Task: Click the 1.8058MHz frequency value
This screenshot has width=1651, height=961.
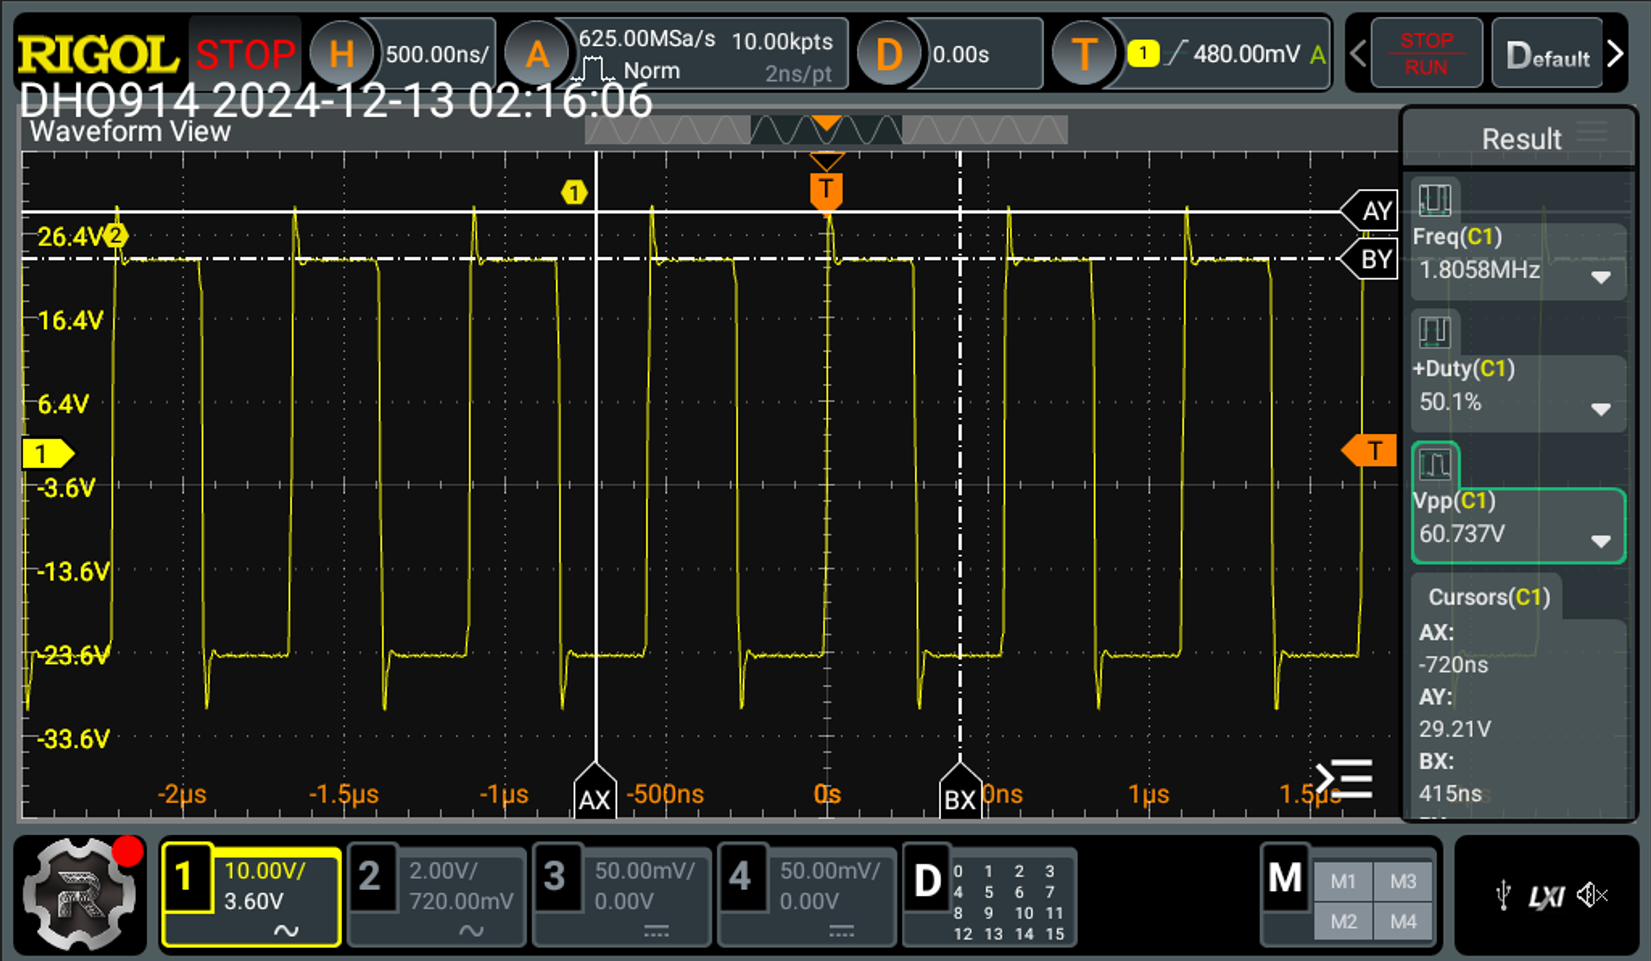Action: click(x=1480, y=270)
